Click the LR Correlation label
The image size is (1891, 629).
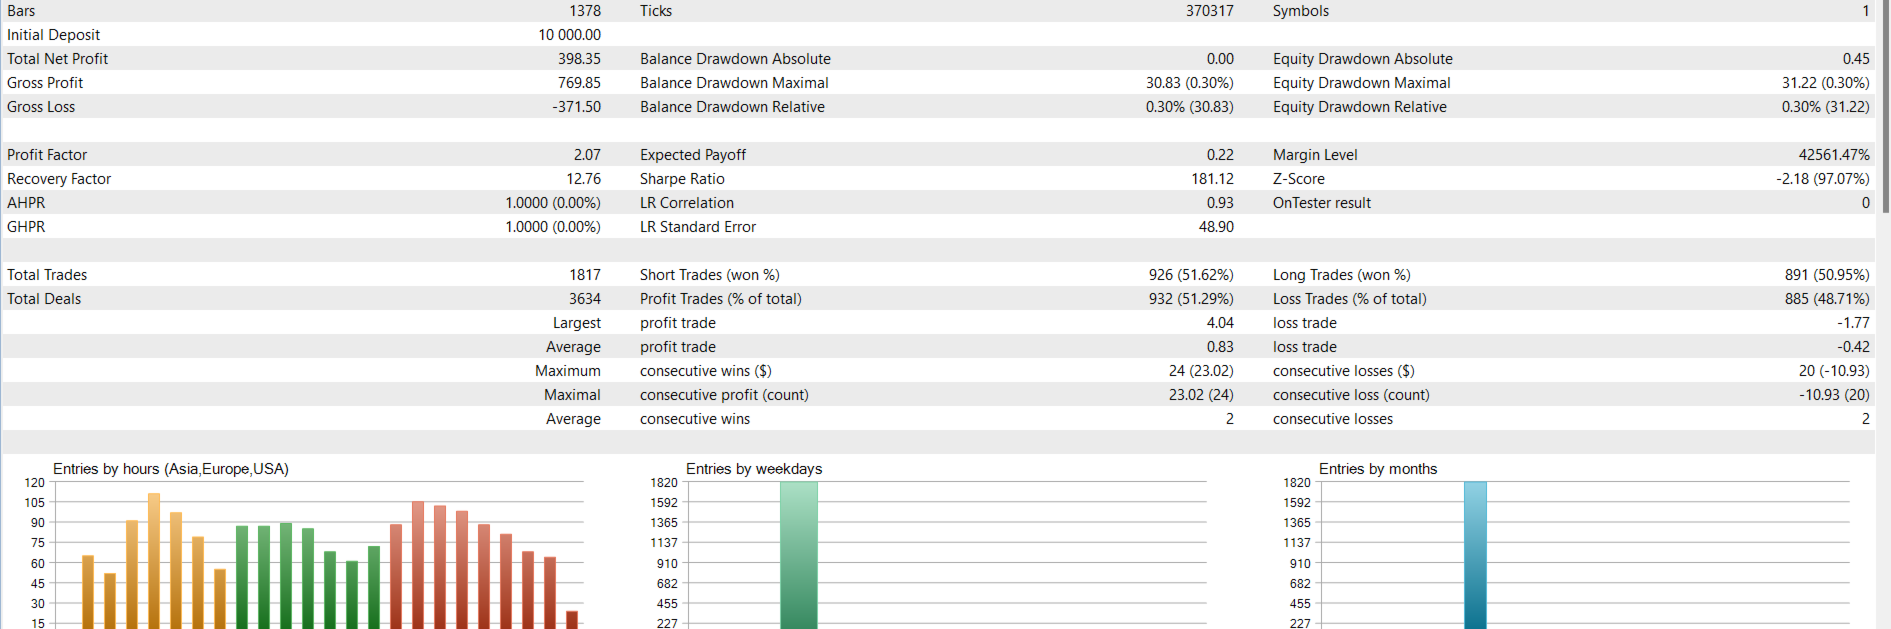[686, 203]
